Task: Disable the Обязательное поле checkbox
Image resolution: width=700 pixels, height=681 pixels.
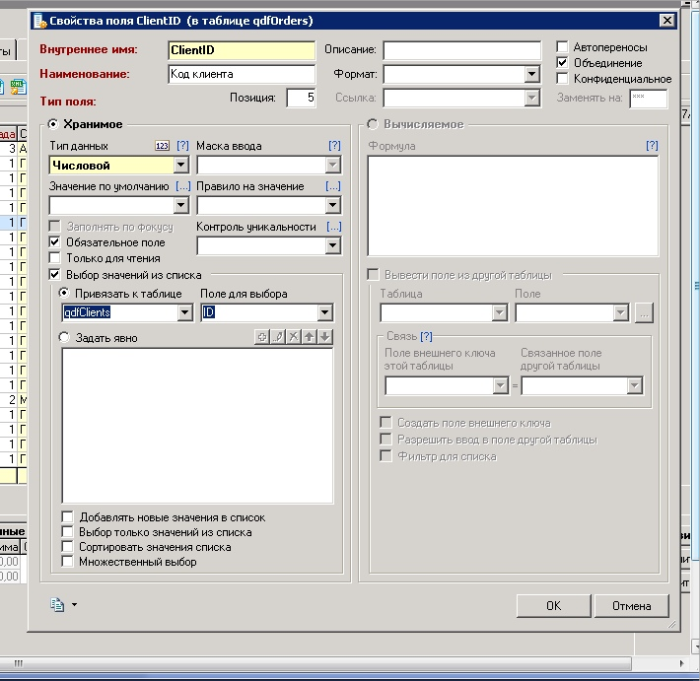Action: click(56, 242)
